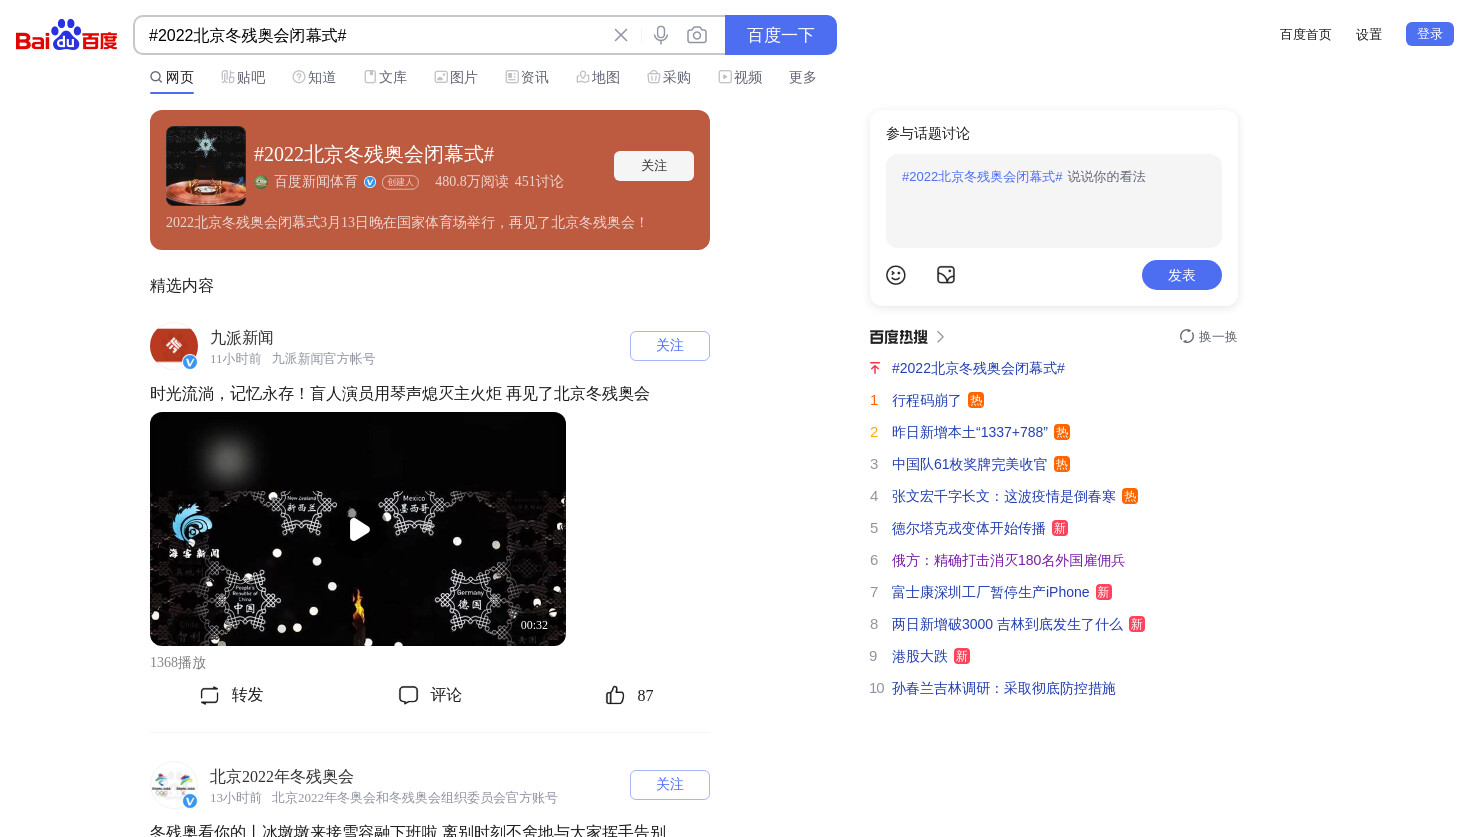
Task: Open hot search 张文宏千字长文
Action: point(1004,496)
